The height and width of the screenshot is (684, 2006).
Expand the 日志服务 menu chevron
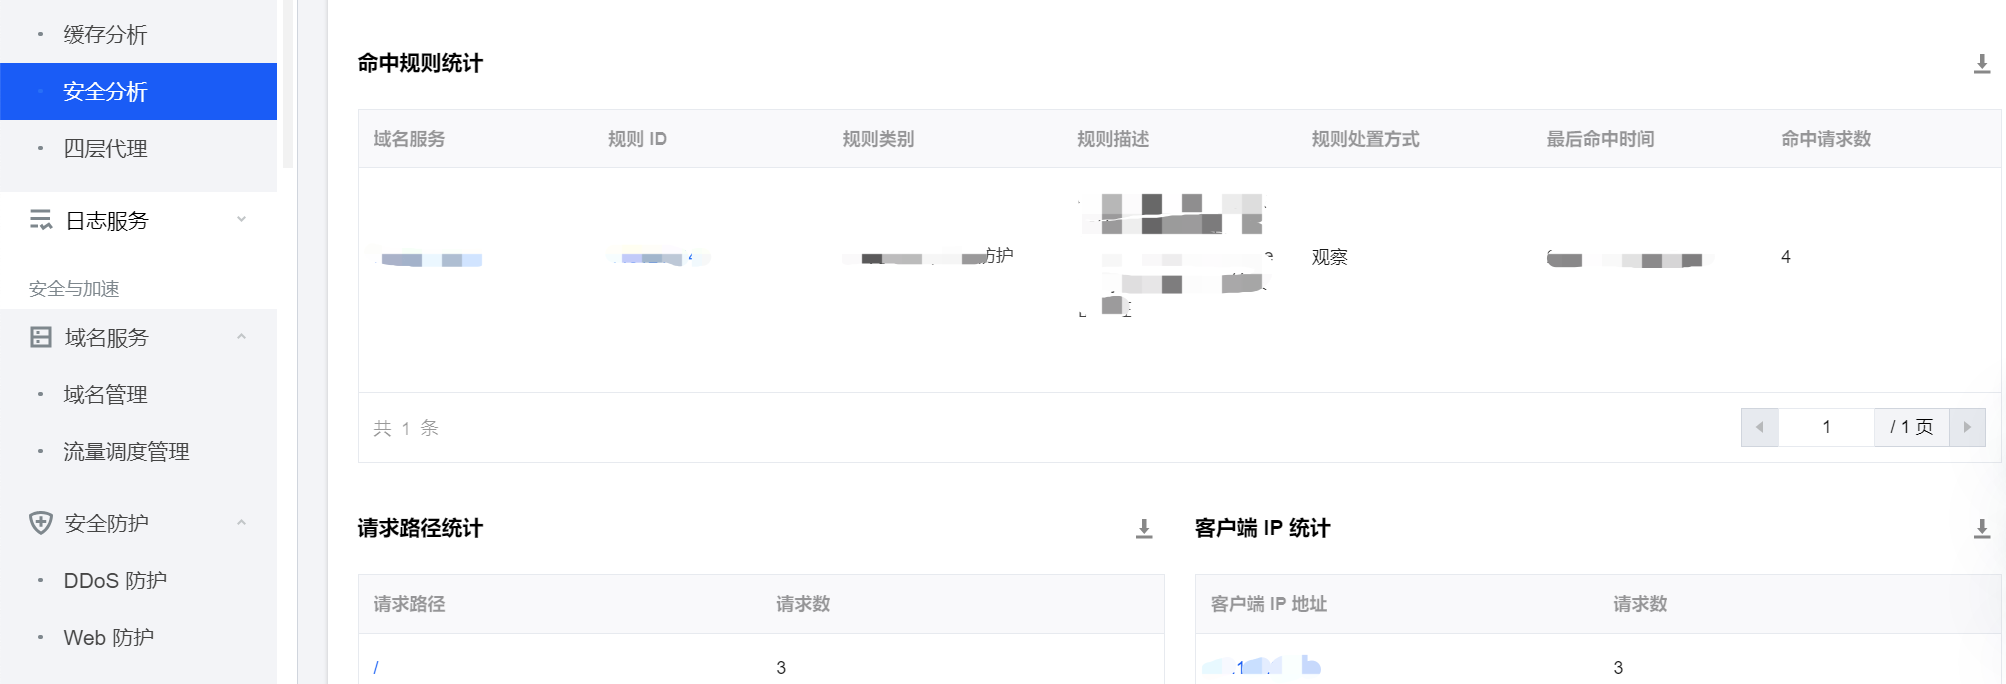point(241,220)
